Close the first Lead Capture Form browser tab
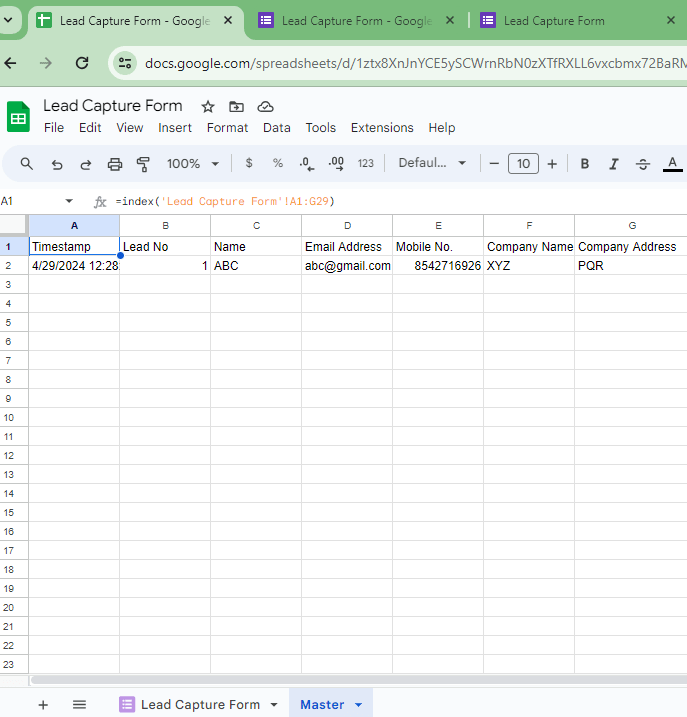Viewport: 687px width, 717px height. pos(228,20)
